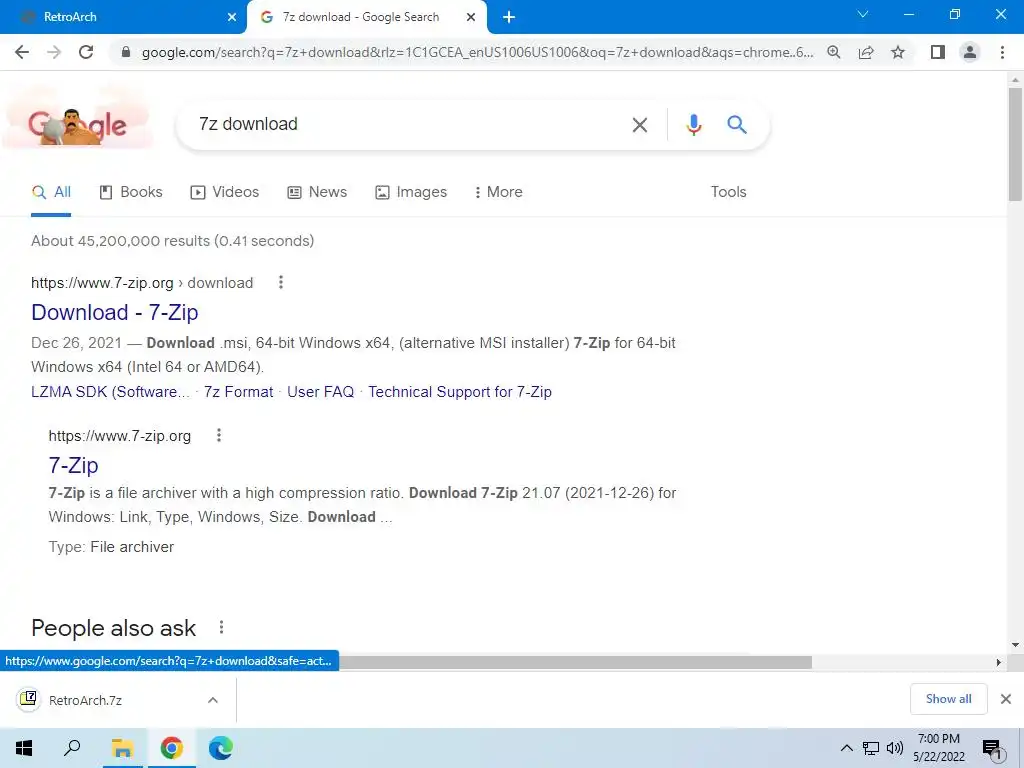Screen dimensions: 1024x768
Task: Open the Windows Start menu
Action: point(24,748)
